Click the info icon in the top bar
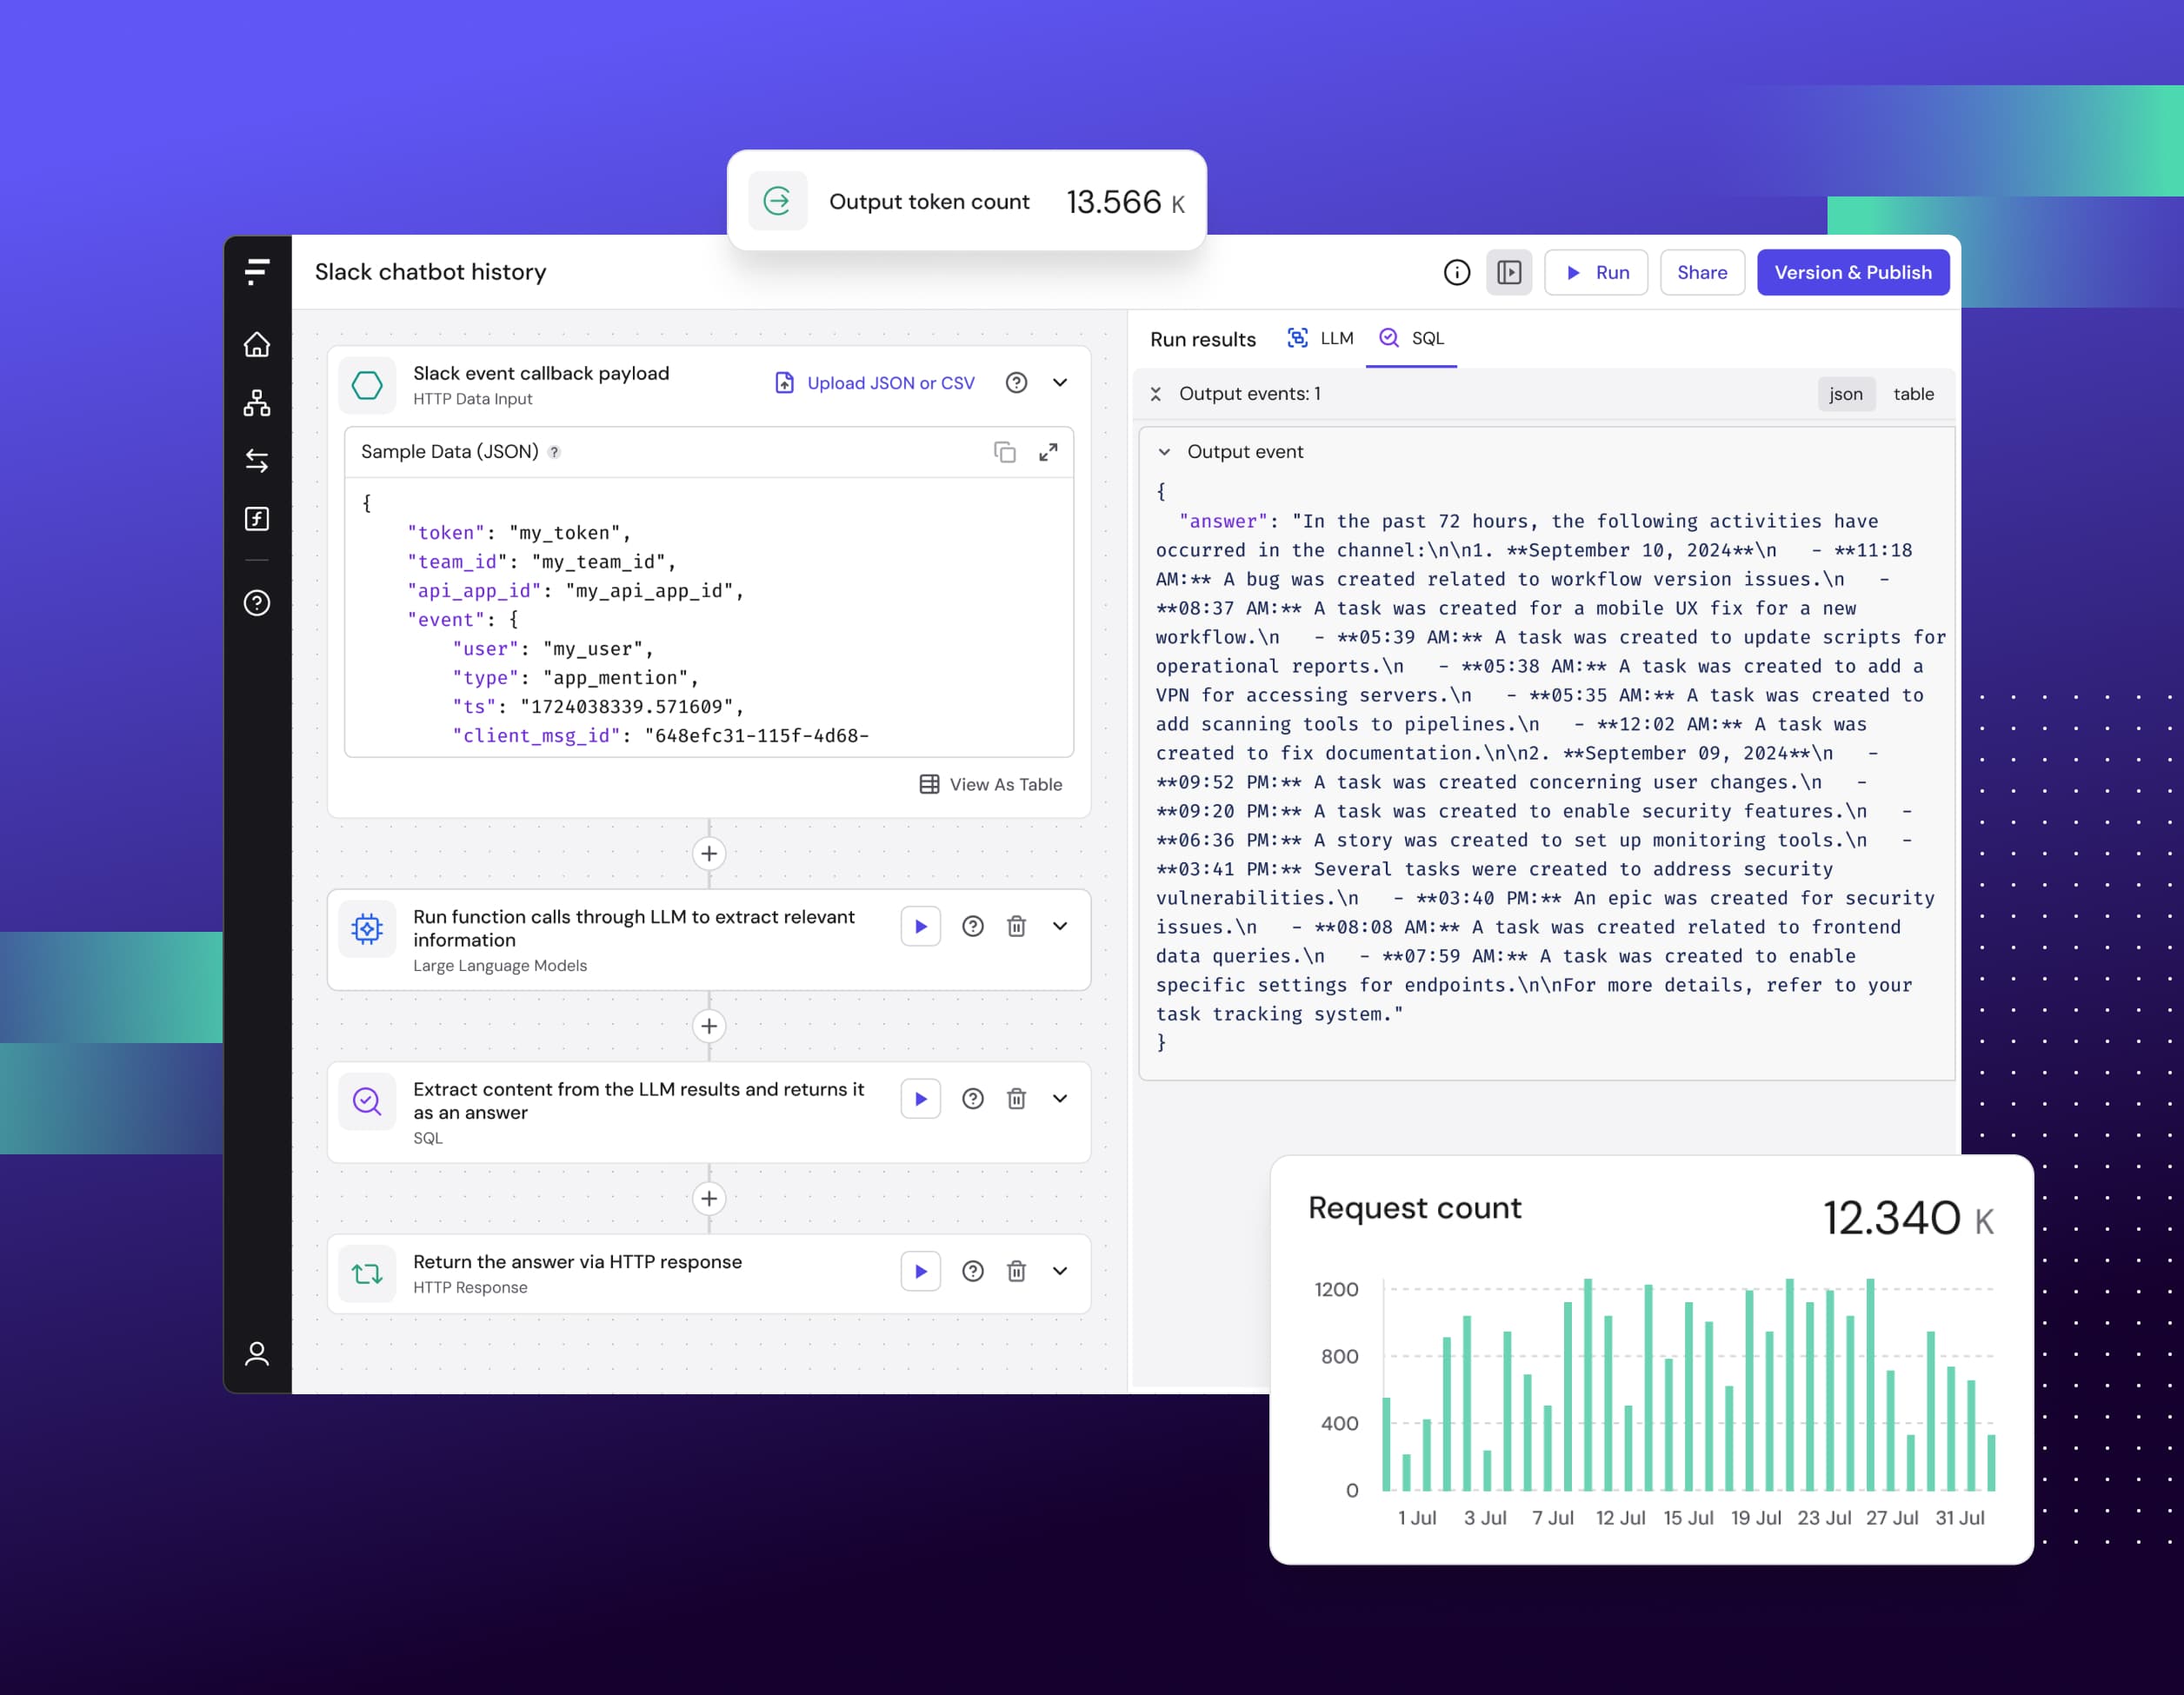This screenshot has width=2184, height=1695. 1457,272
